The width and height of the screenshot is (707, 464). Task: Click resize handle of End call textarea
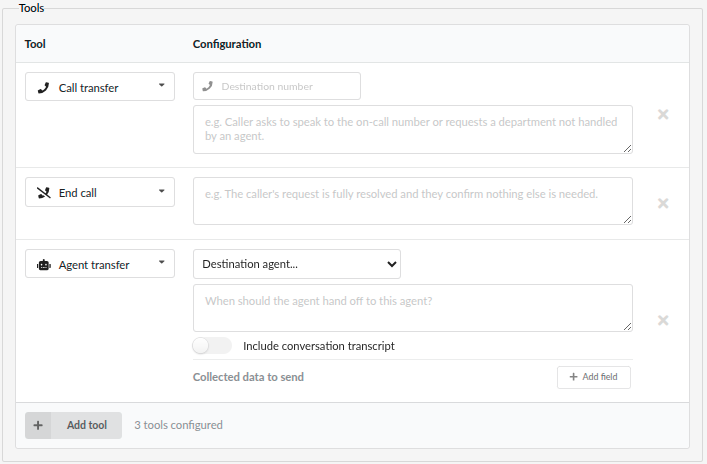(x=627, y=220)
